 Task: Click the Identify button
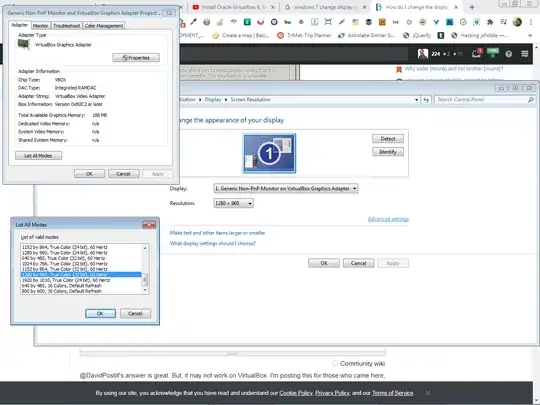(x=388, y=152)
